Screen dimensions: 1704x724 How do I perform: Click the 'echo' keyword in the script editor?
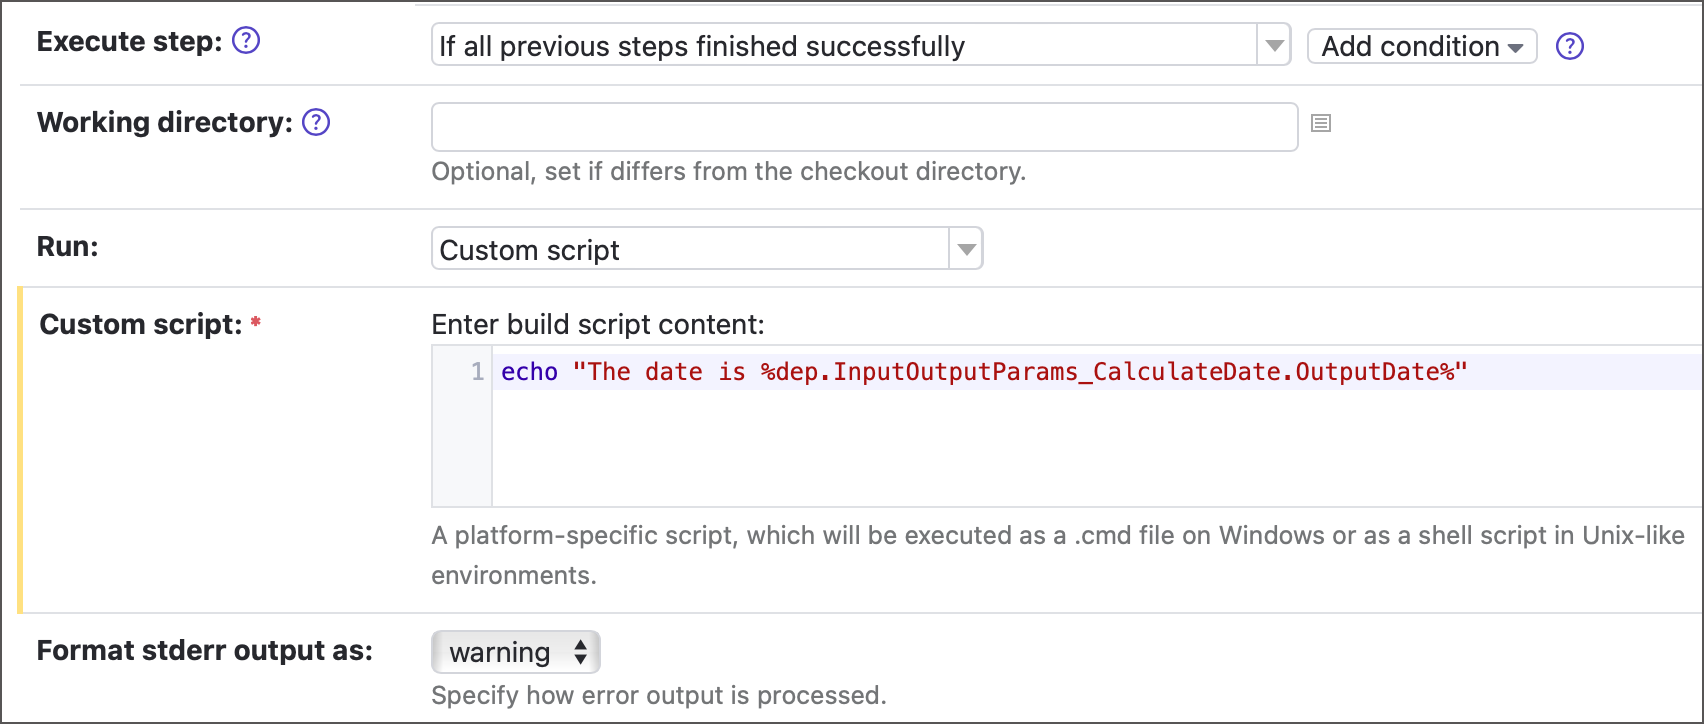click(529, 372)
